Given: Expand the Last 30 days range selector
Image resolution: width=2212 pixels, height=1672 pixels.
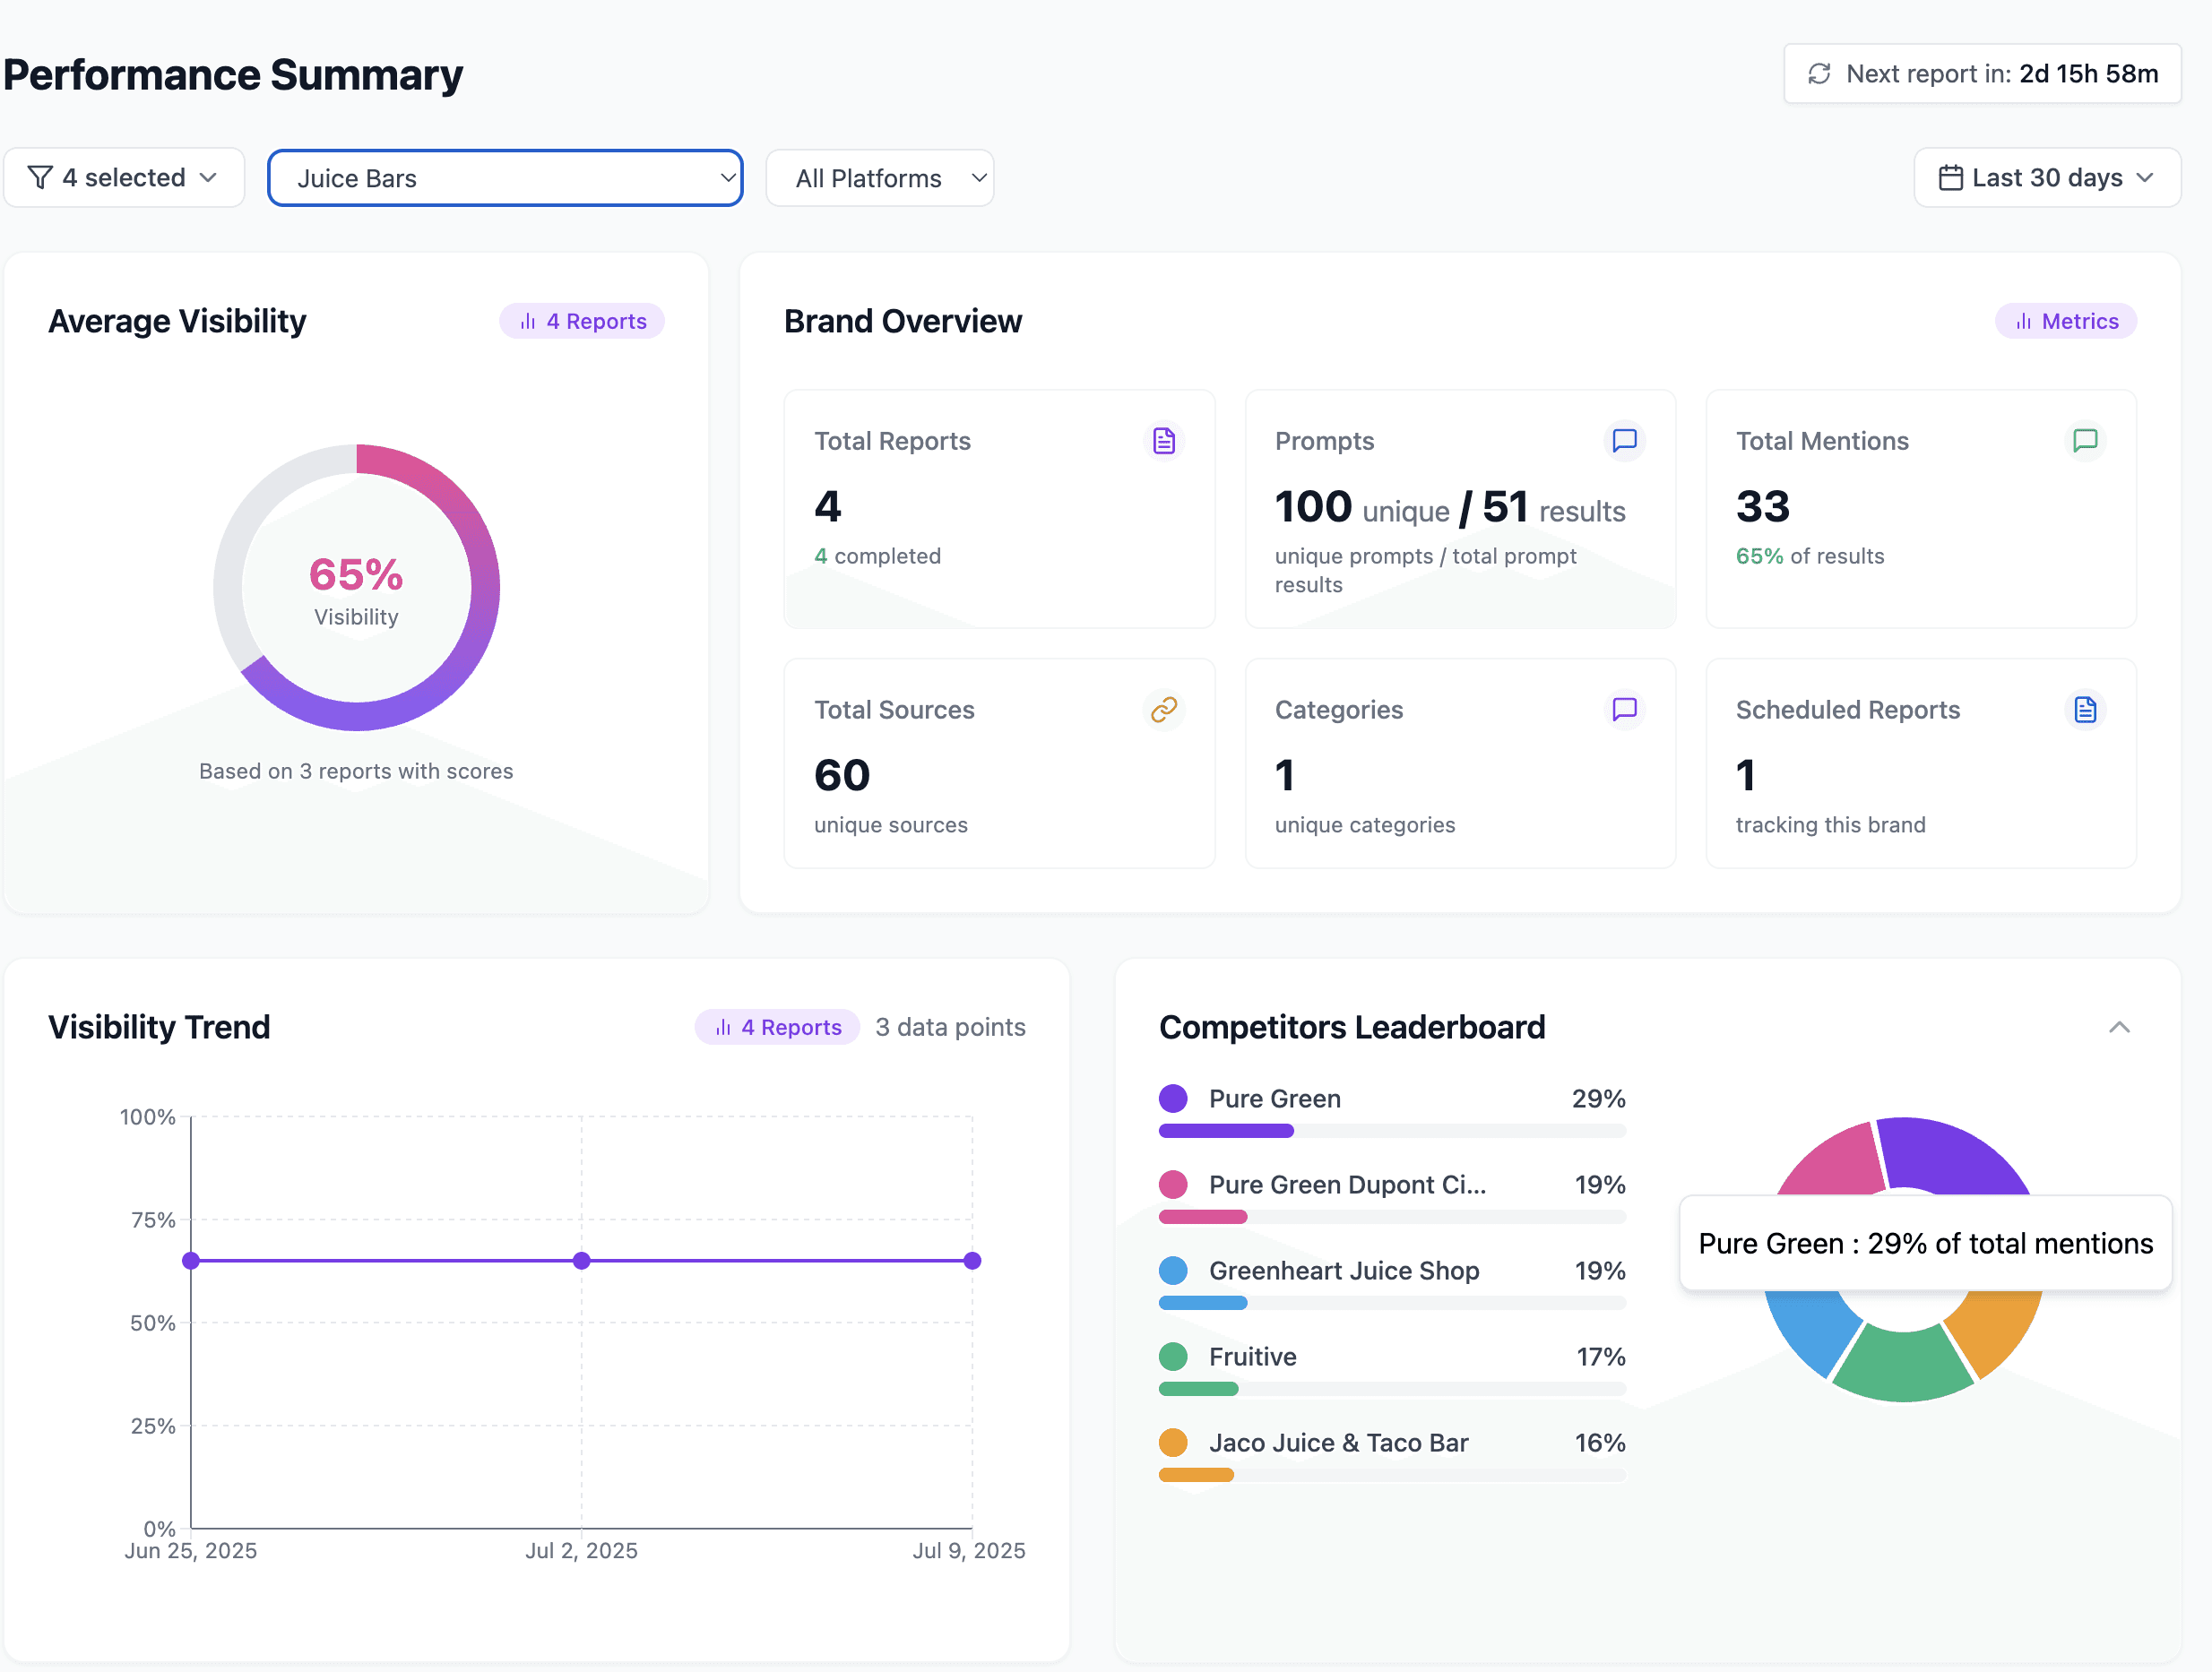Looking at the screenshot, I should [x=2046, y=178].
